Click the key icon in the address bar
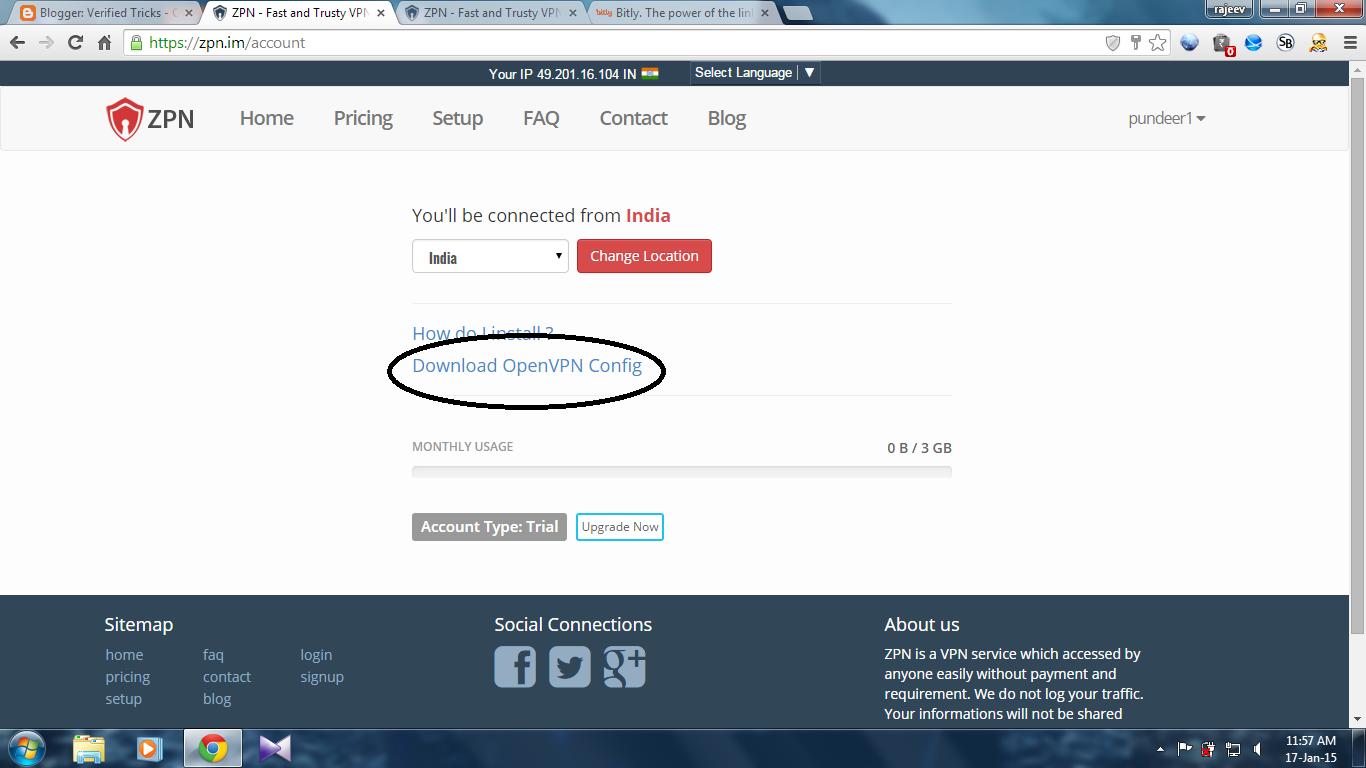This screenshot has height=768, width=1366. click(x=1136, y=43)
